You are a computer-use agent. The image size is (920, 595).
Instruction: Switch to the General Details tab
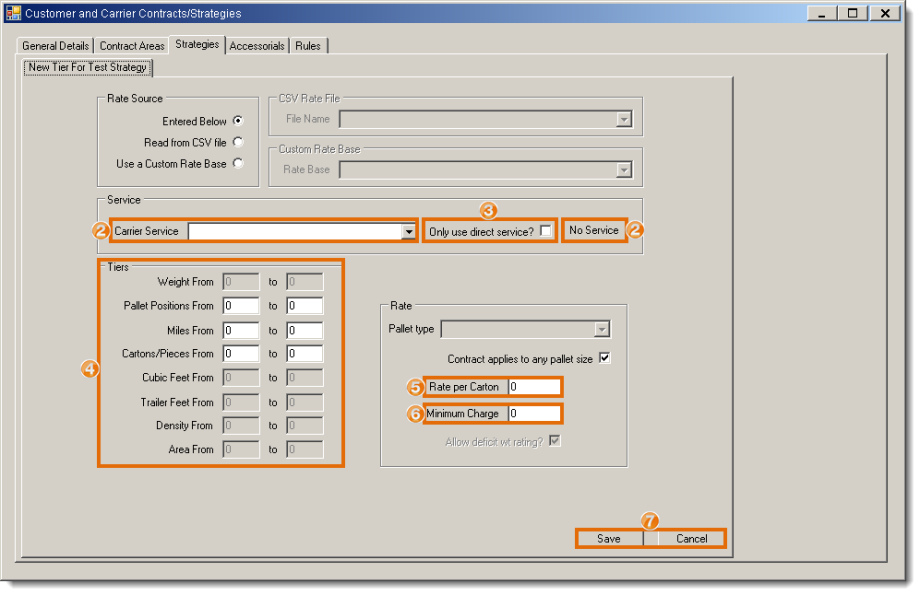(x=56, y=46)
